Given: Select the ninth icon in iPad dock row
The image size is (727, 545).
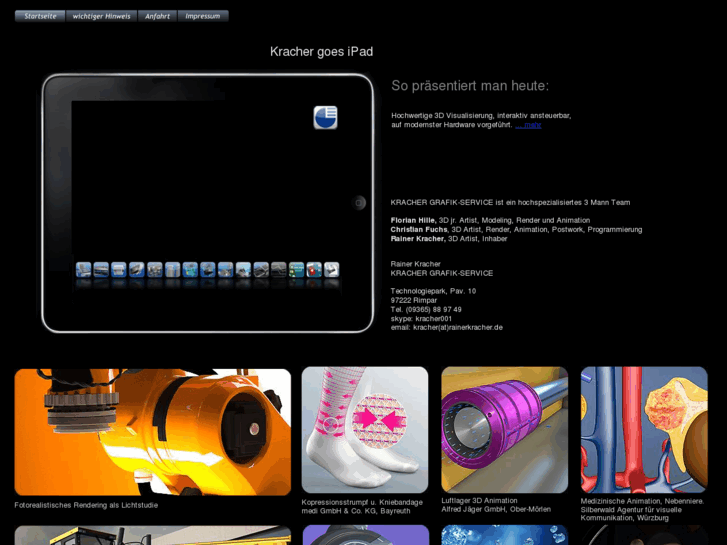Looking at the screenshot, I should point(225,269).
